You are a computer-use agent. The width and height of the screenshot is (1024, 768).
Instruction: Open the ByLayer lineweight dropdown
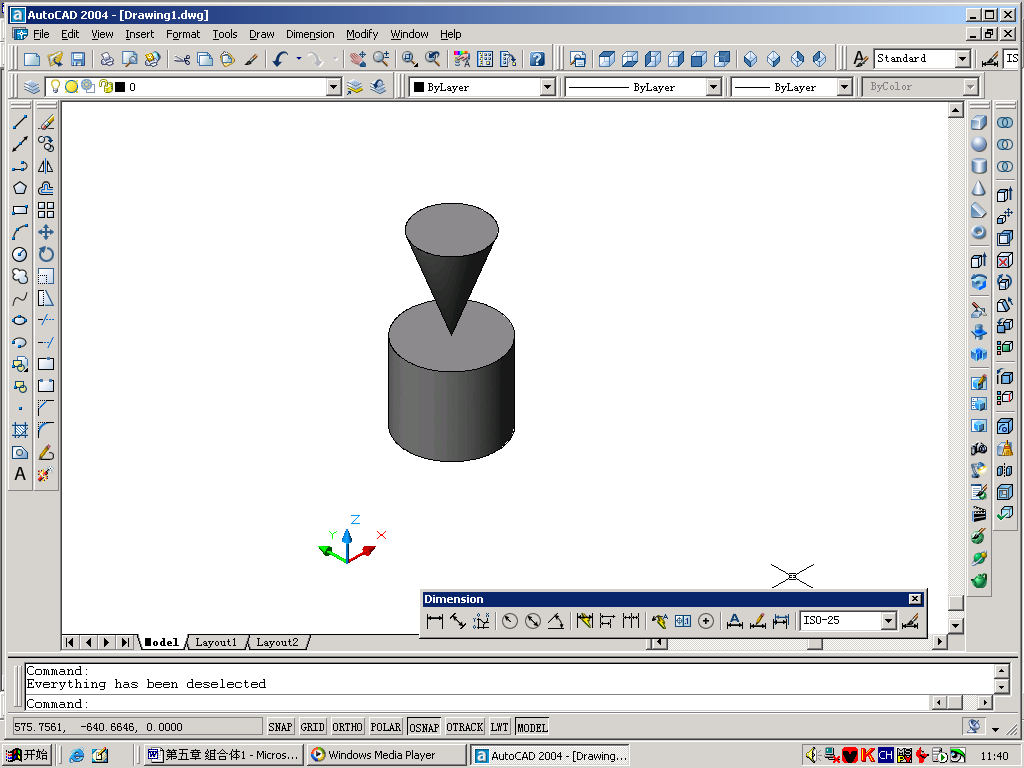[844, 87]
